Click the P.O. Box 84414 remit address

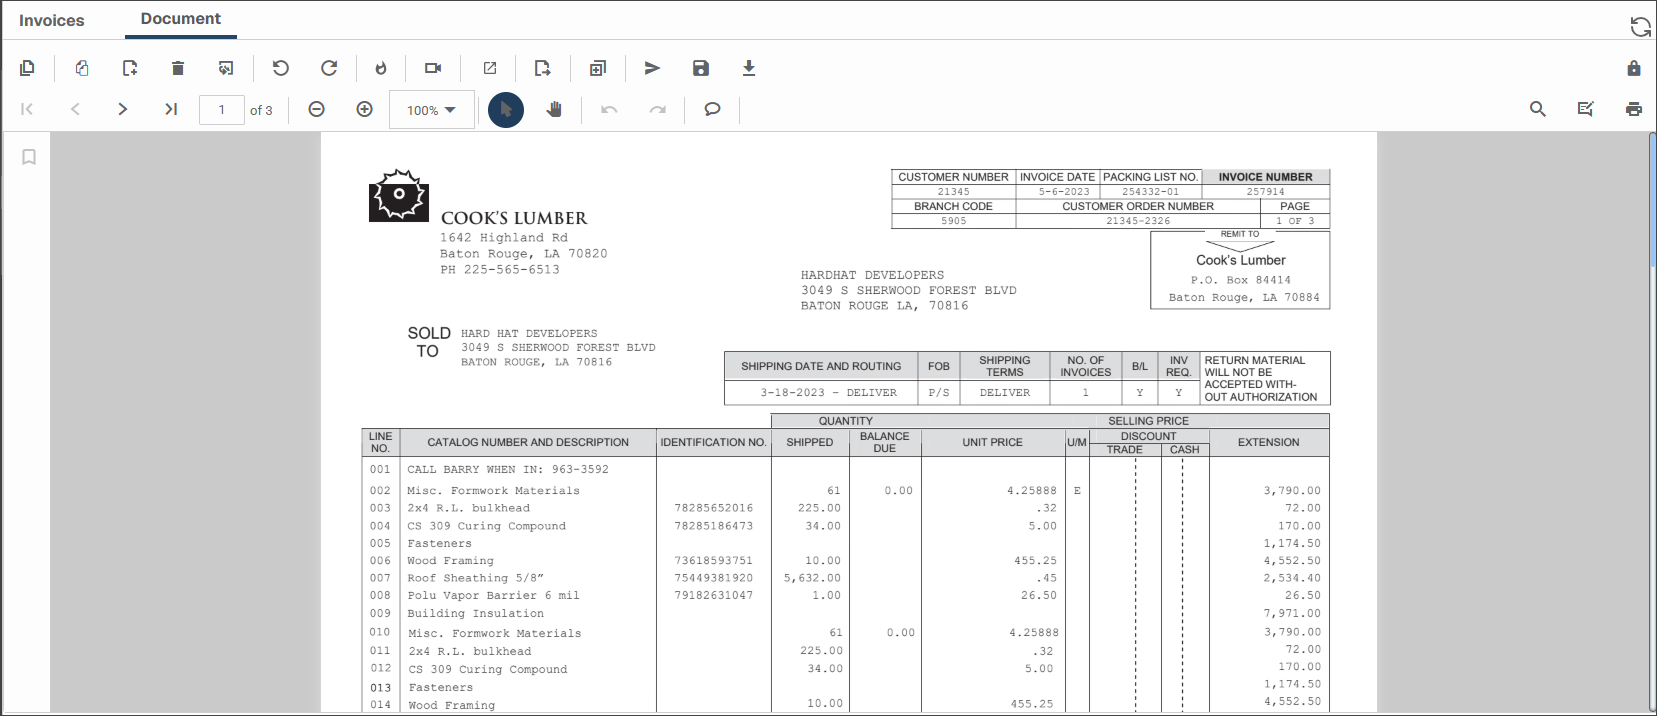[x=1241, y=281]
